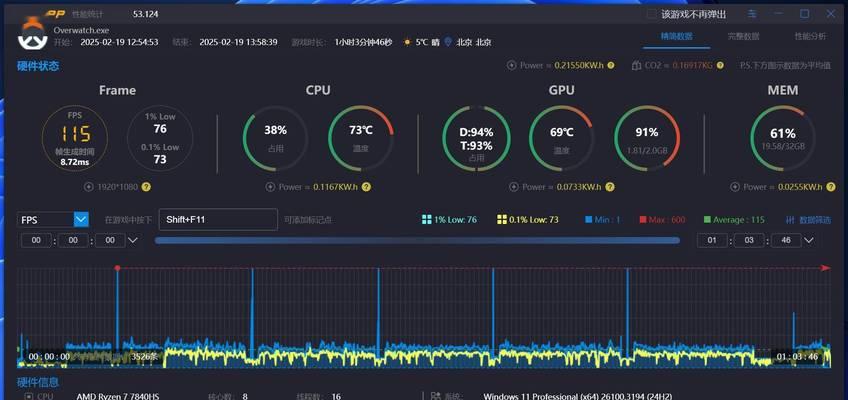Switch to the 精简数据 tab

pyautogui.click(x=676, y=36)
